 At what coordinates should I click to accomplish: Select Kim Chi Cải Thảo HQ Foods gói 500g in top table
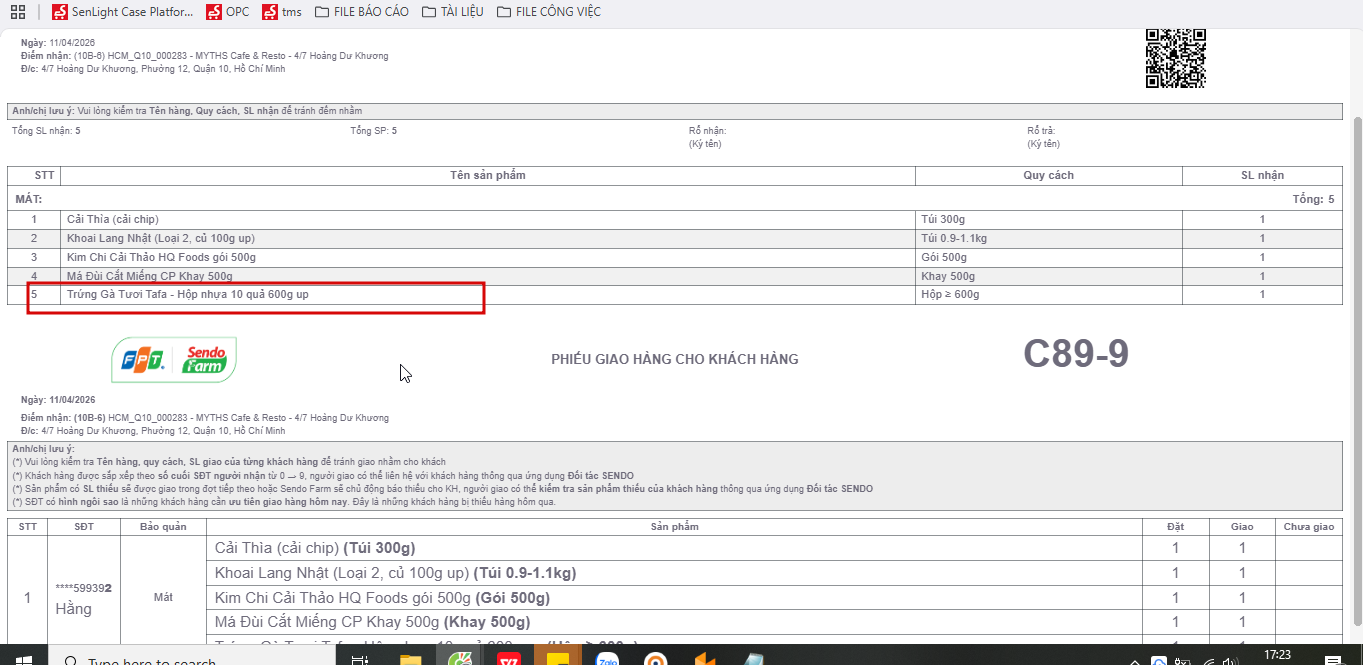[x=161, y=257]
